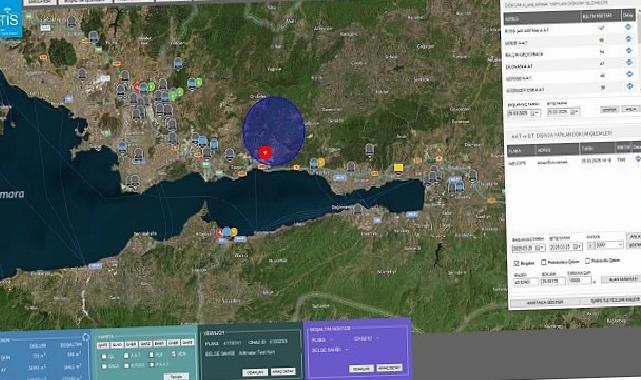This screenshot has width=641, height=380.
Task: Click the right white button in the purple panel
Action: point(389,367)
